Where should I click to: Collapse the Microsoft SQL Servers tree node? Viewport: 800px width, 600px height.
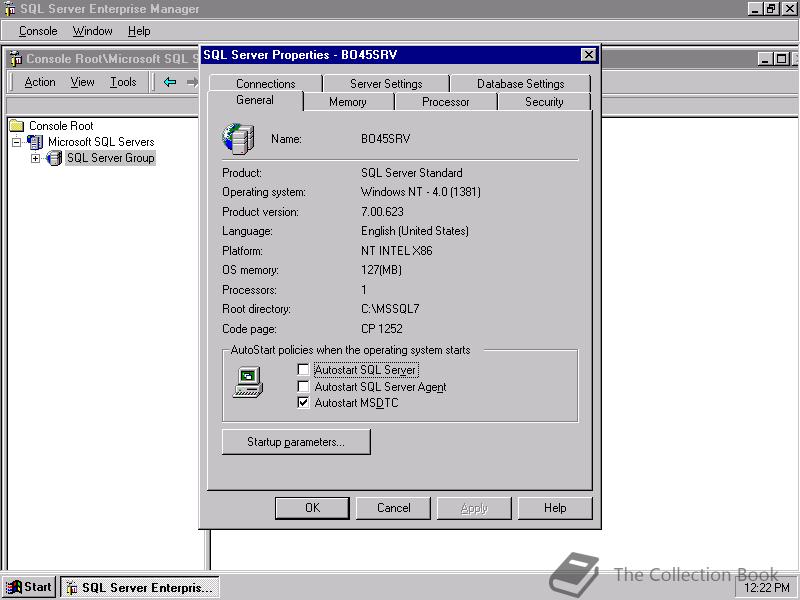pyautogui.click(x=16, y=142)
